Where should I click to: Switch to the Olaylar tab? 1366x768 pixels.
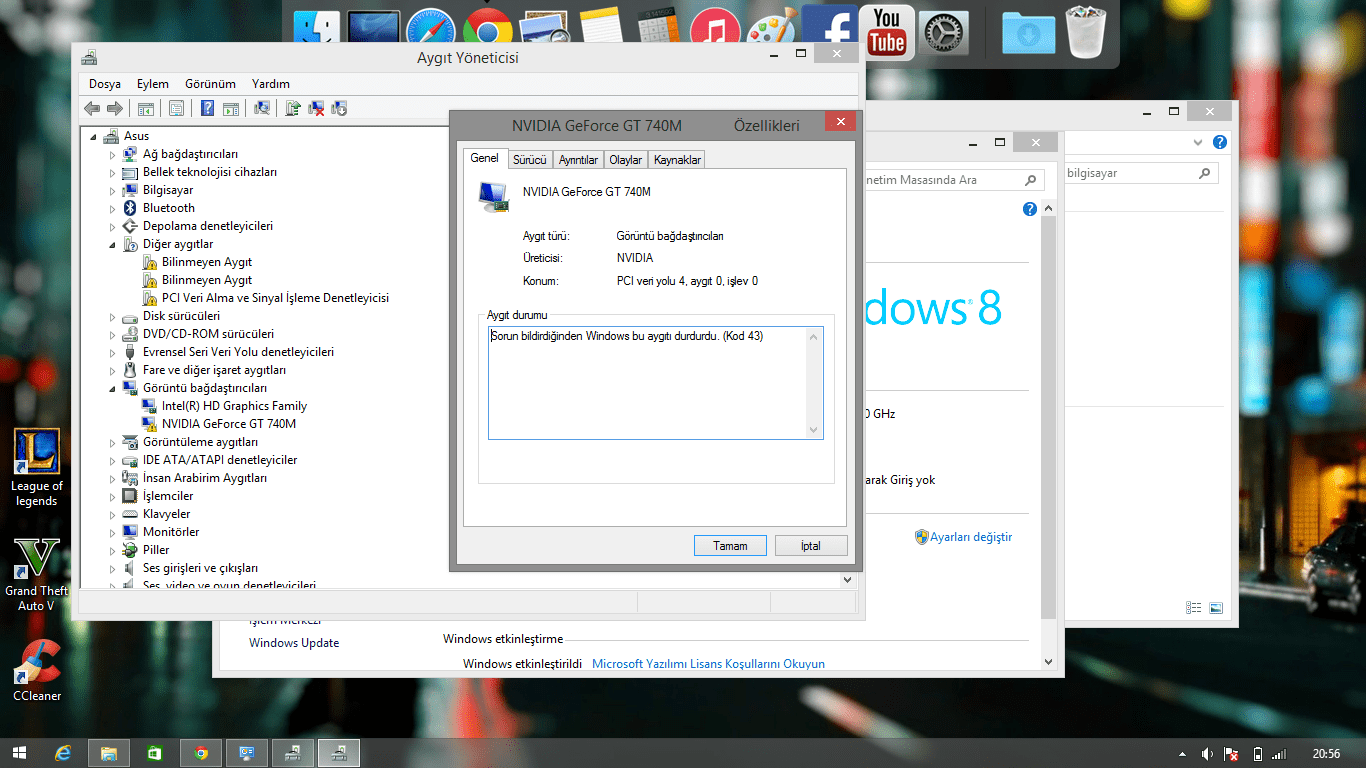point(626,160)
